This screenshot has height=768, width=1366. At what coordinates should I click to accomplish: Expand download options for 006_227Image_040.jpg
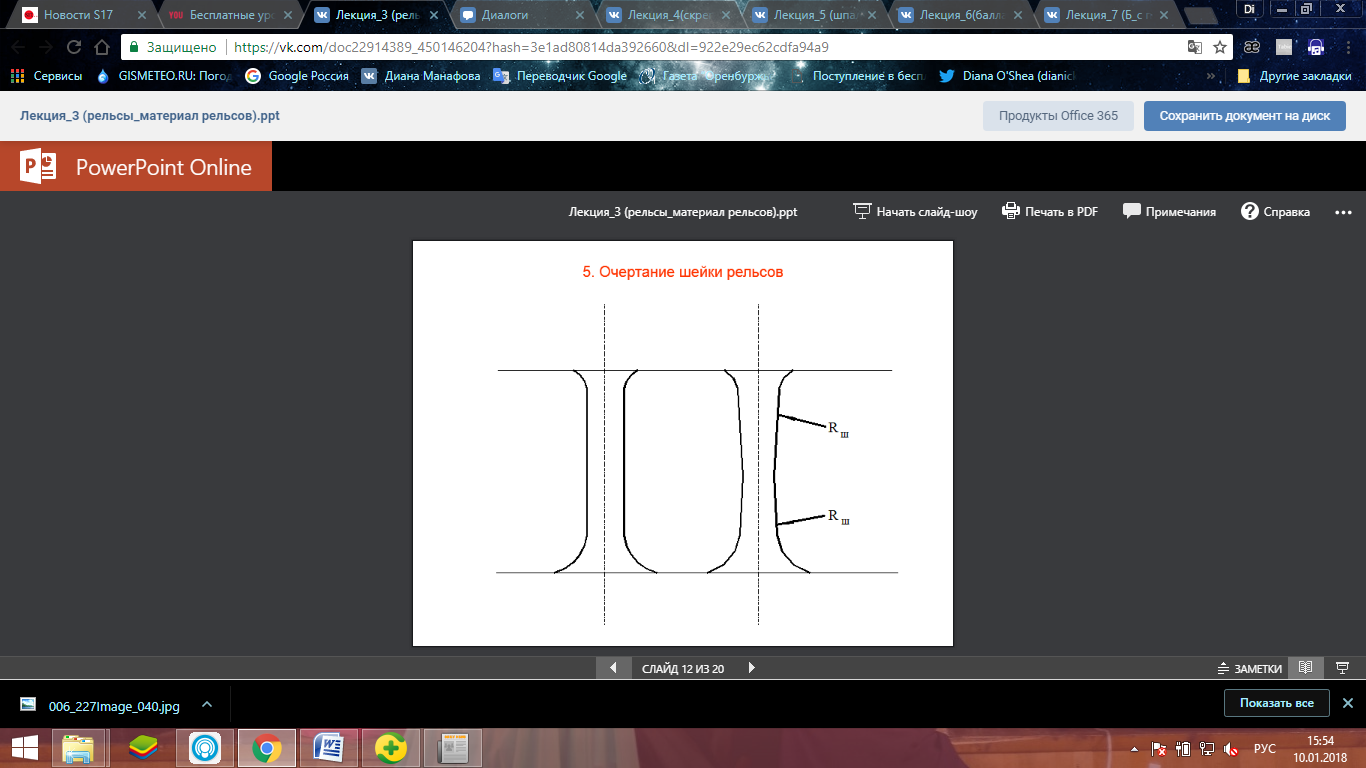click(x=207, y=705)
